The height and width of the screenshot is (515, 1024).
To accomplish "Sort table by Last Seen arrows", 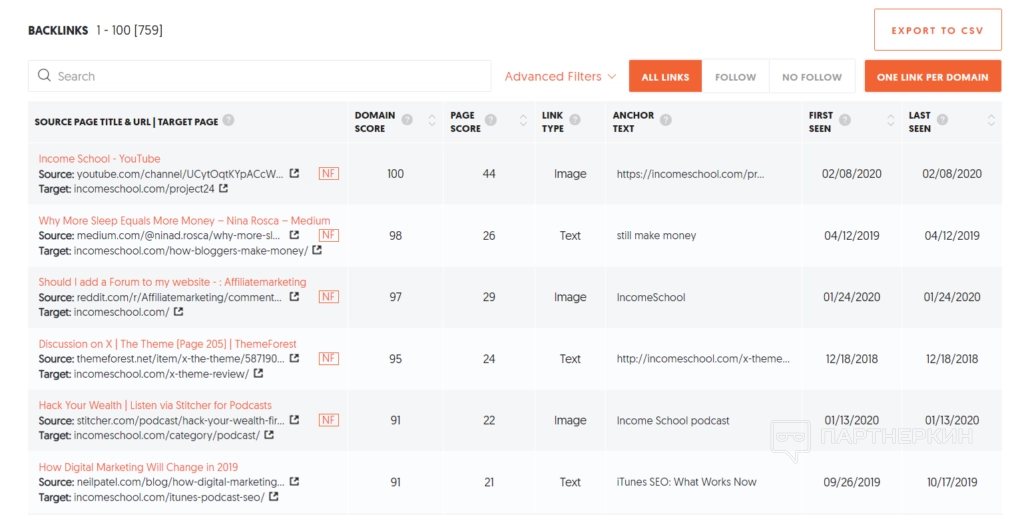I will point(991,121).
